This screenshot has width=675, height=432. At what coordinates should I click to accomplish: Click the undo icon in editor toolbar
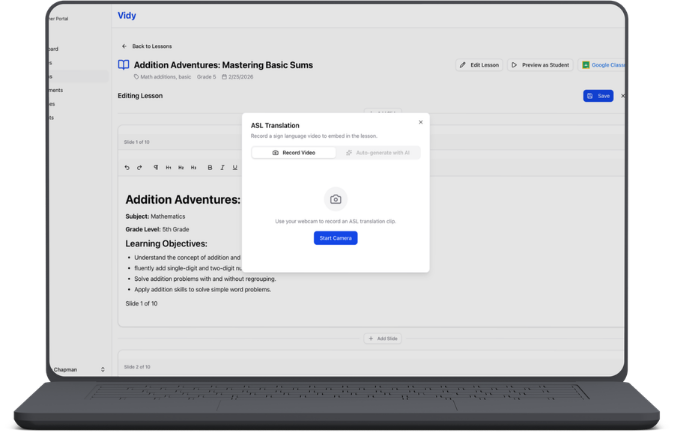click(x=127, y=168)
